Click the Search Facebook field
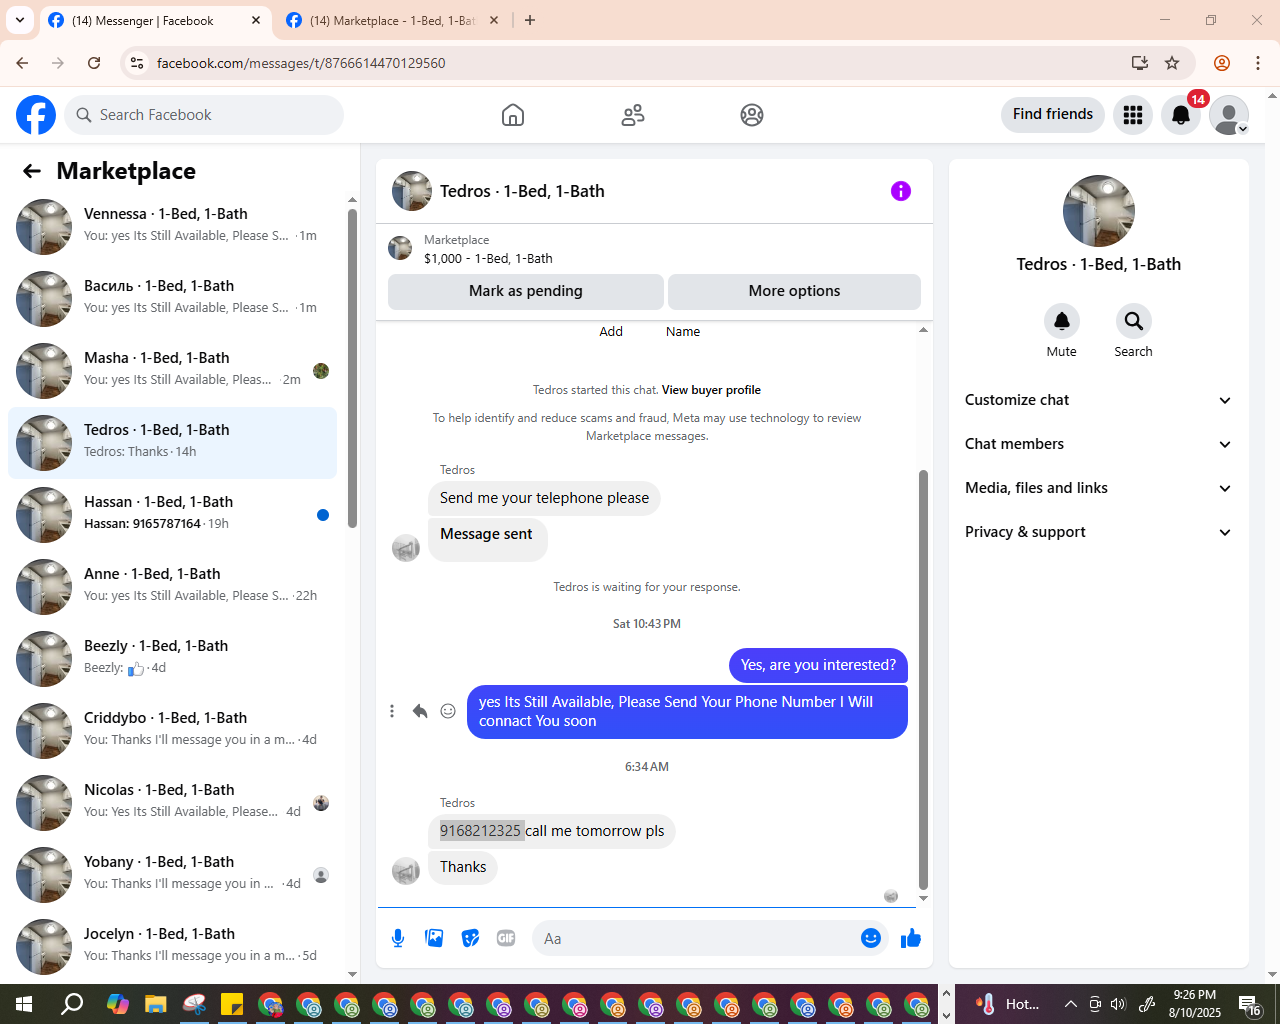 [204, 115]
